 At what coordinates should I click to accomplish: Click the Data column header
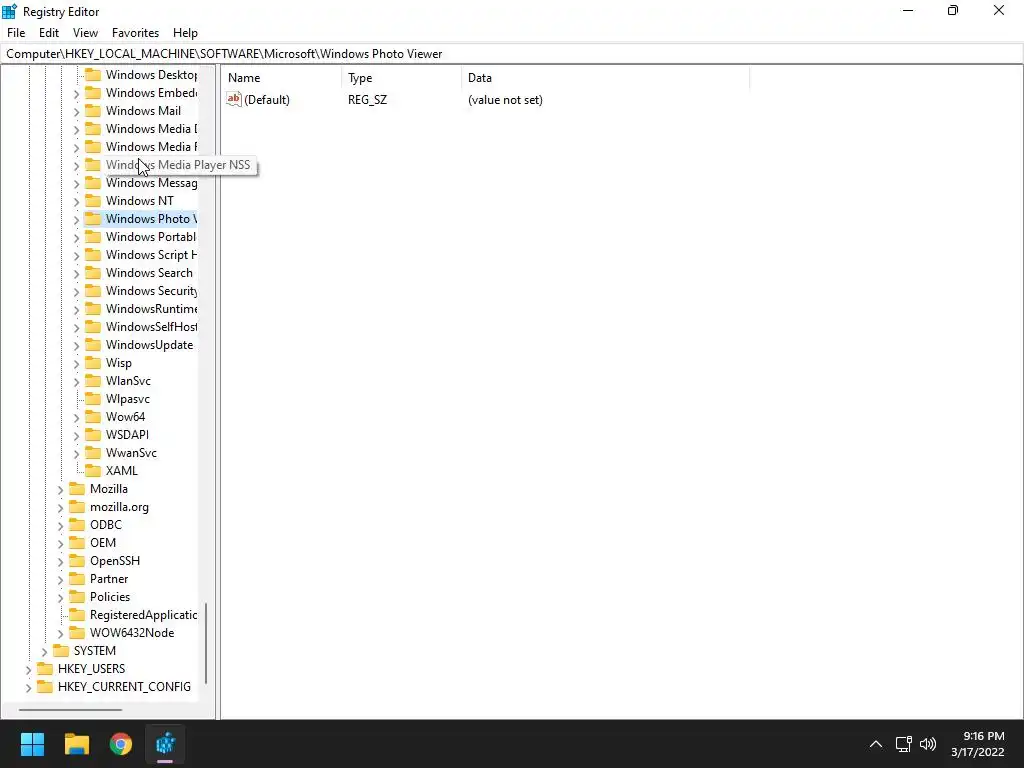(606, 78)
